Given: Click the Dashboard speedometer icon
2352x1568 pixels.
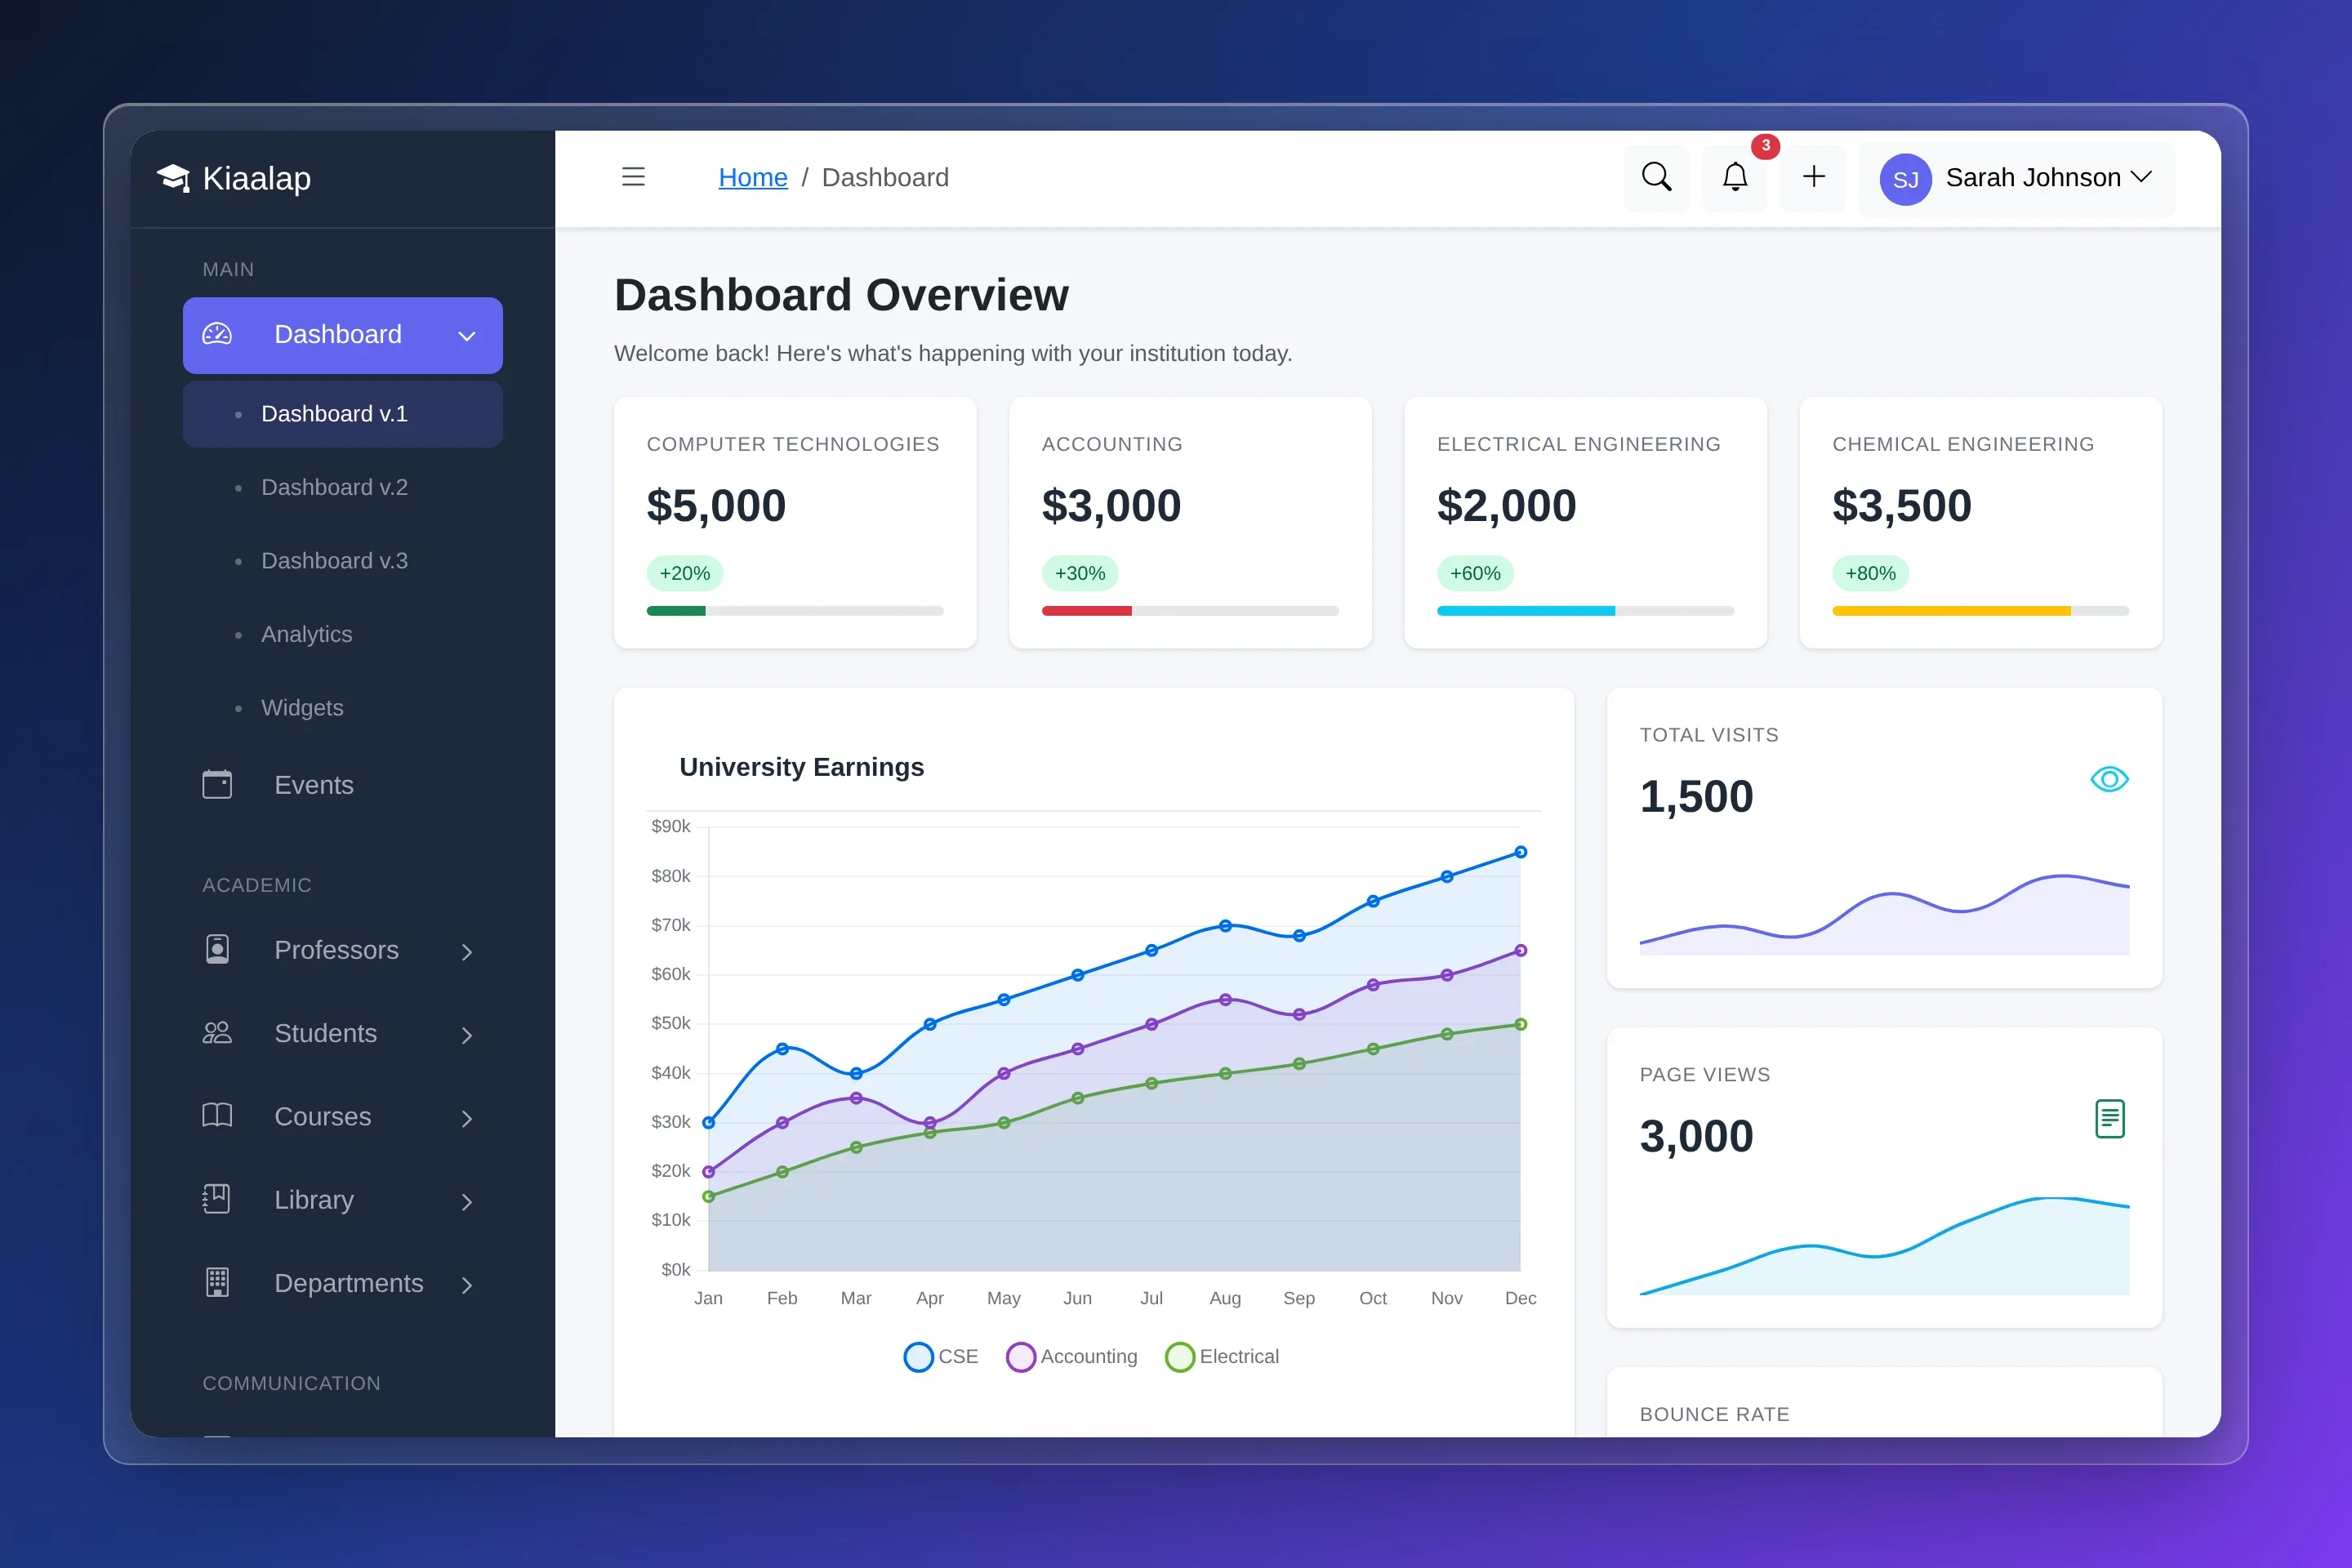Looking at the screenshot, I should coord(217,334).
